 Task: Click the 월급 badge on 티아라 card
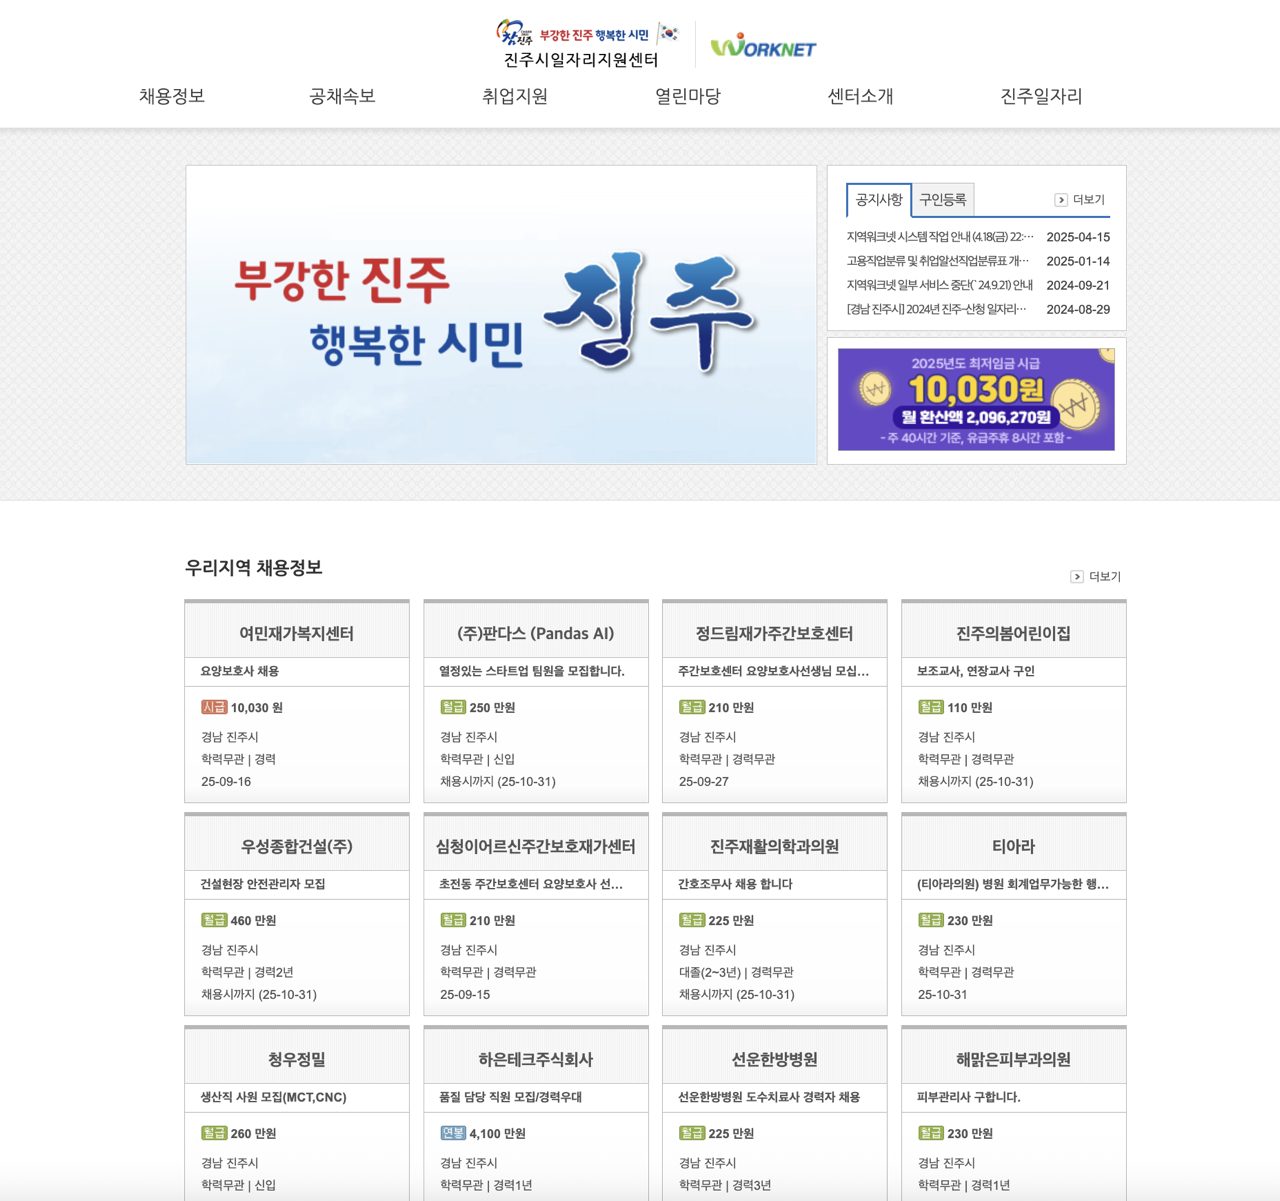tap(931, 920)
